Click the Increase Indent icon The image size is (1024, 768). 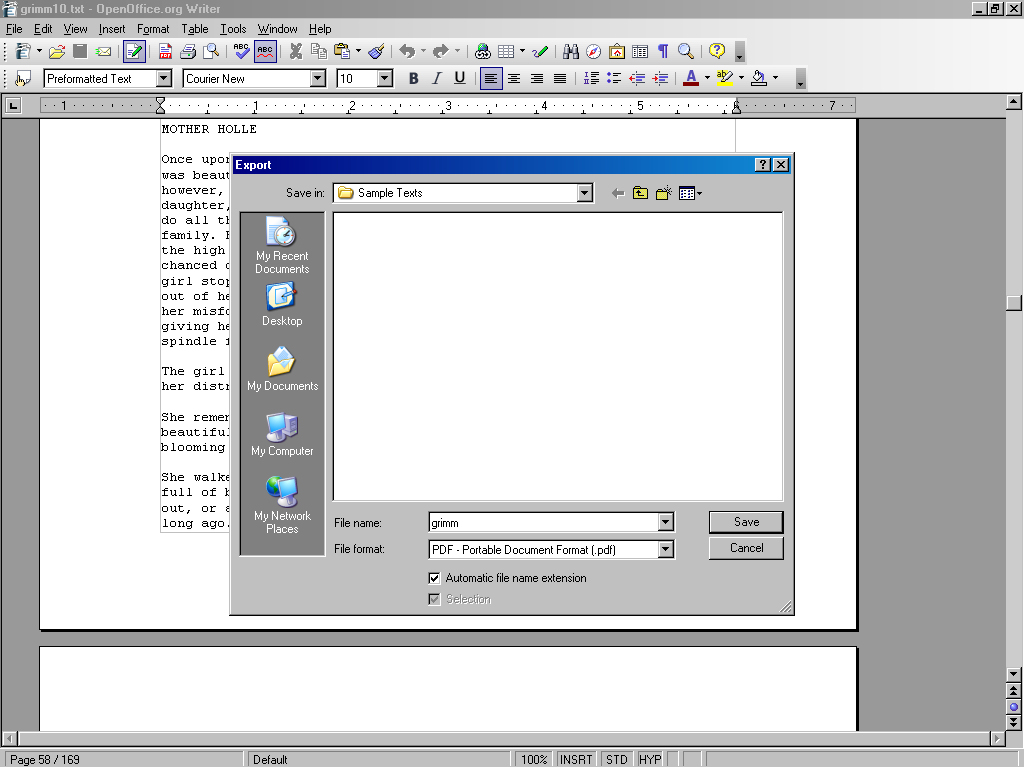pyautogui.click(x=660, y=79)
